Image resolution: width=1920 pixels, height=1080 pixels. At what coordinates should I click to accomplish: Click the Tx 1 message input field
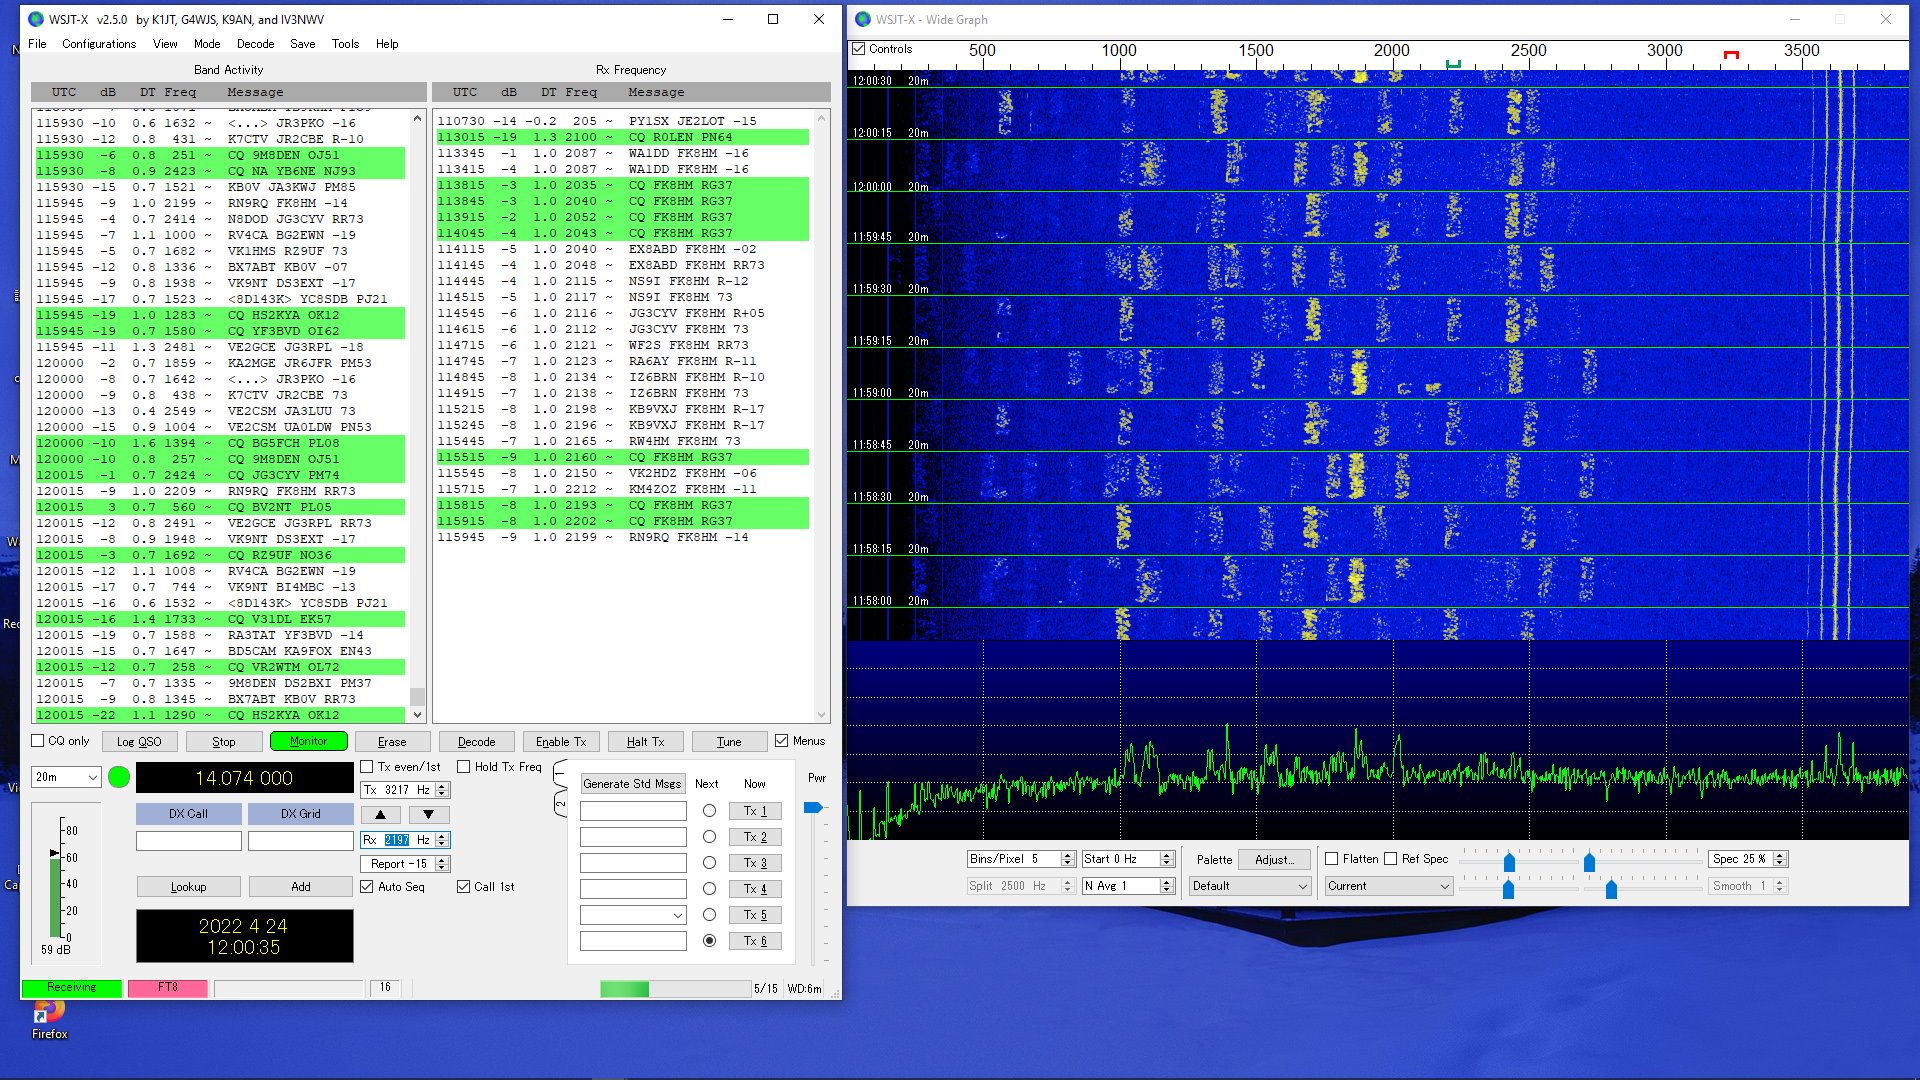tap(633, 811)
